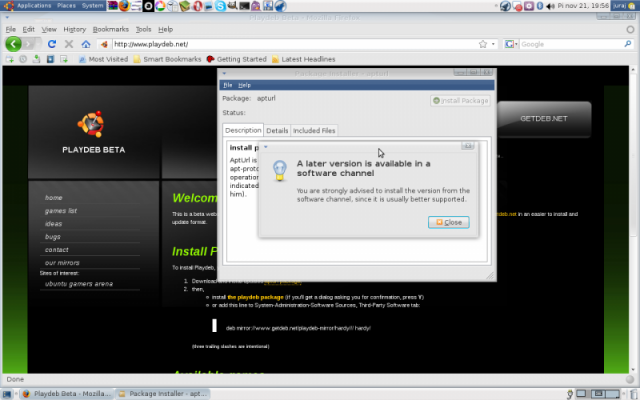The height and width of the screenshot is (400, 640).
Task: Click Firefox's Stop loading X icon
Action: click(x=69, y=44)
